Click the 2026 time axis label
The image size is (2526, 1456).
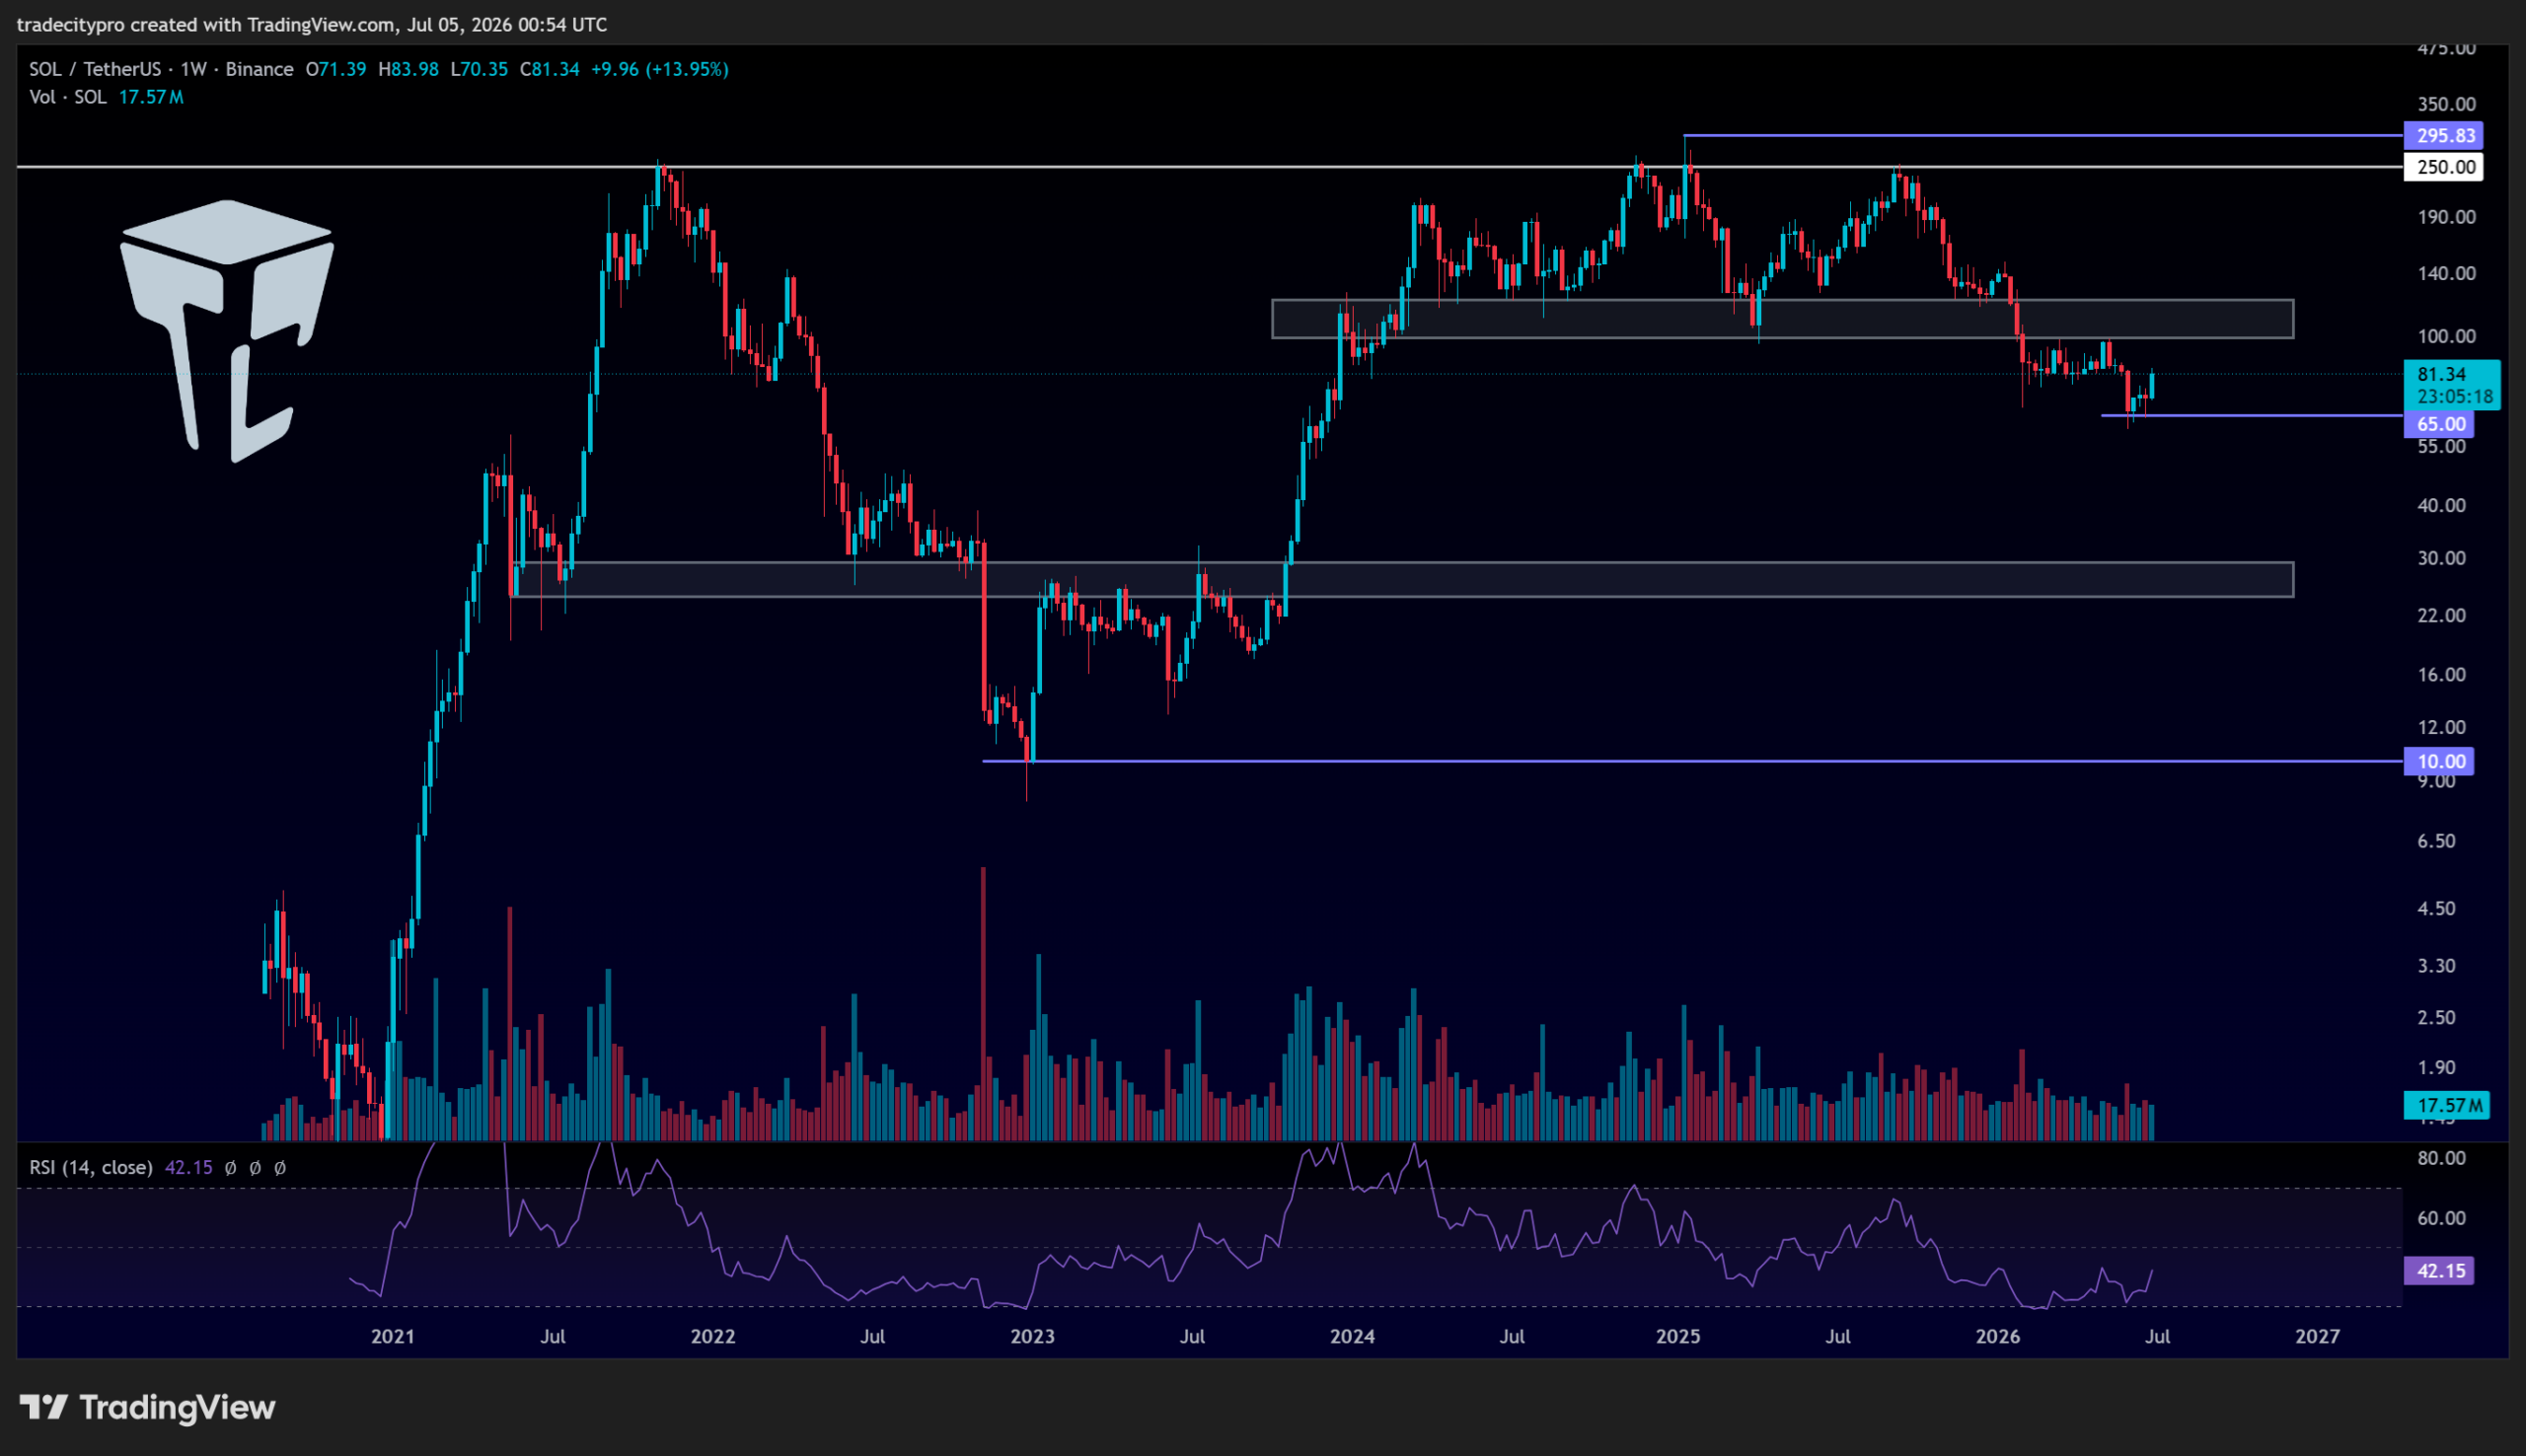[1998, 1336]
